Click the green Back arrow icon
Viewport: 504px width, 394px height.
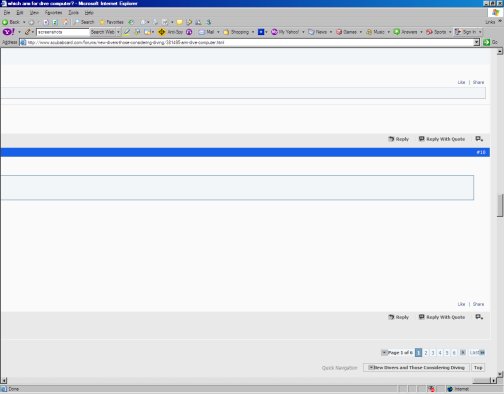pos(5,22)
